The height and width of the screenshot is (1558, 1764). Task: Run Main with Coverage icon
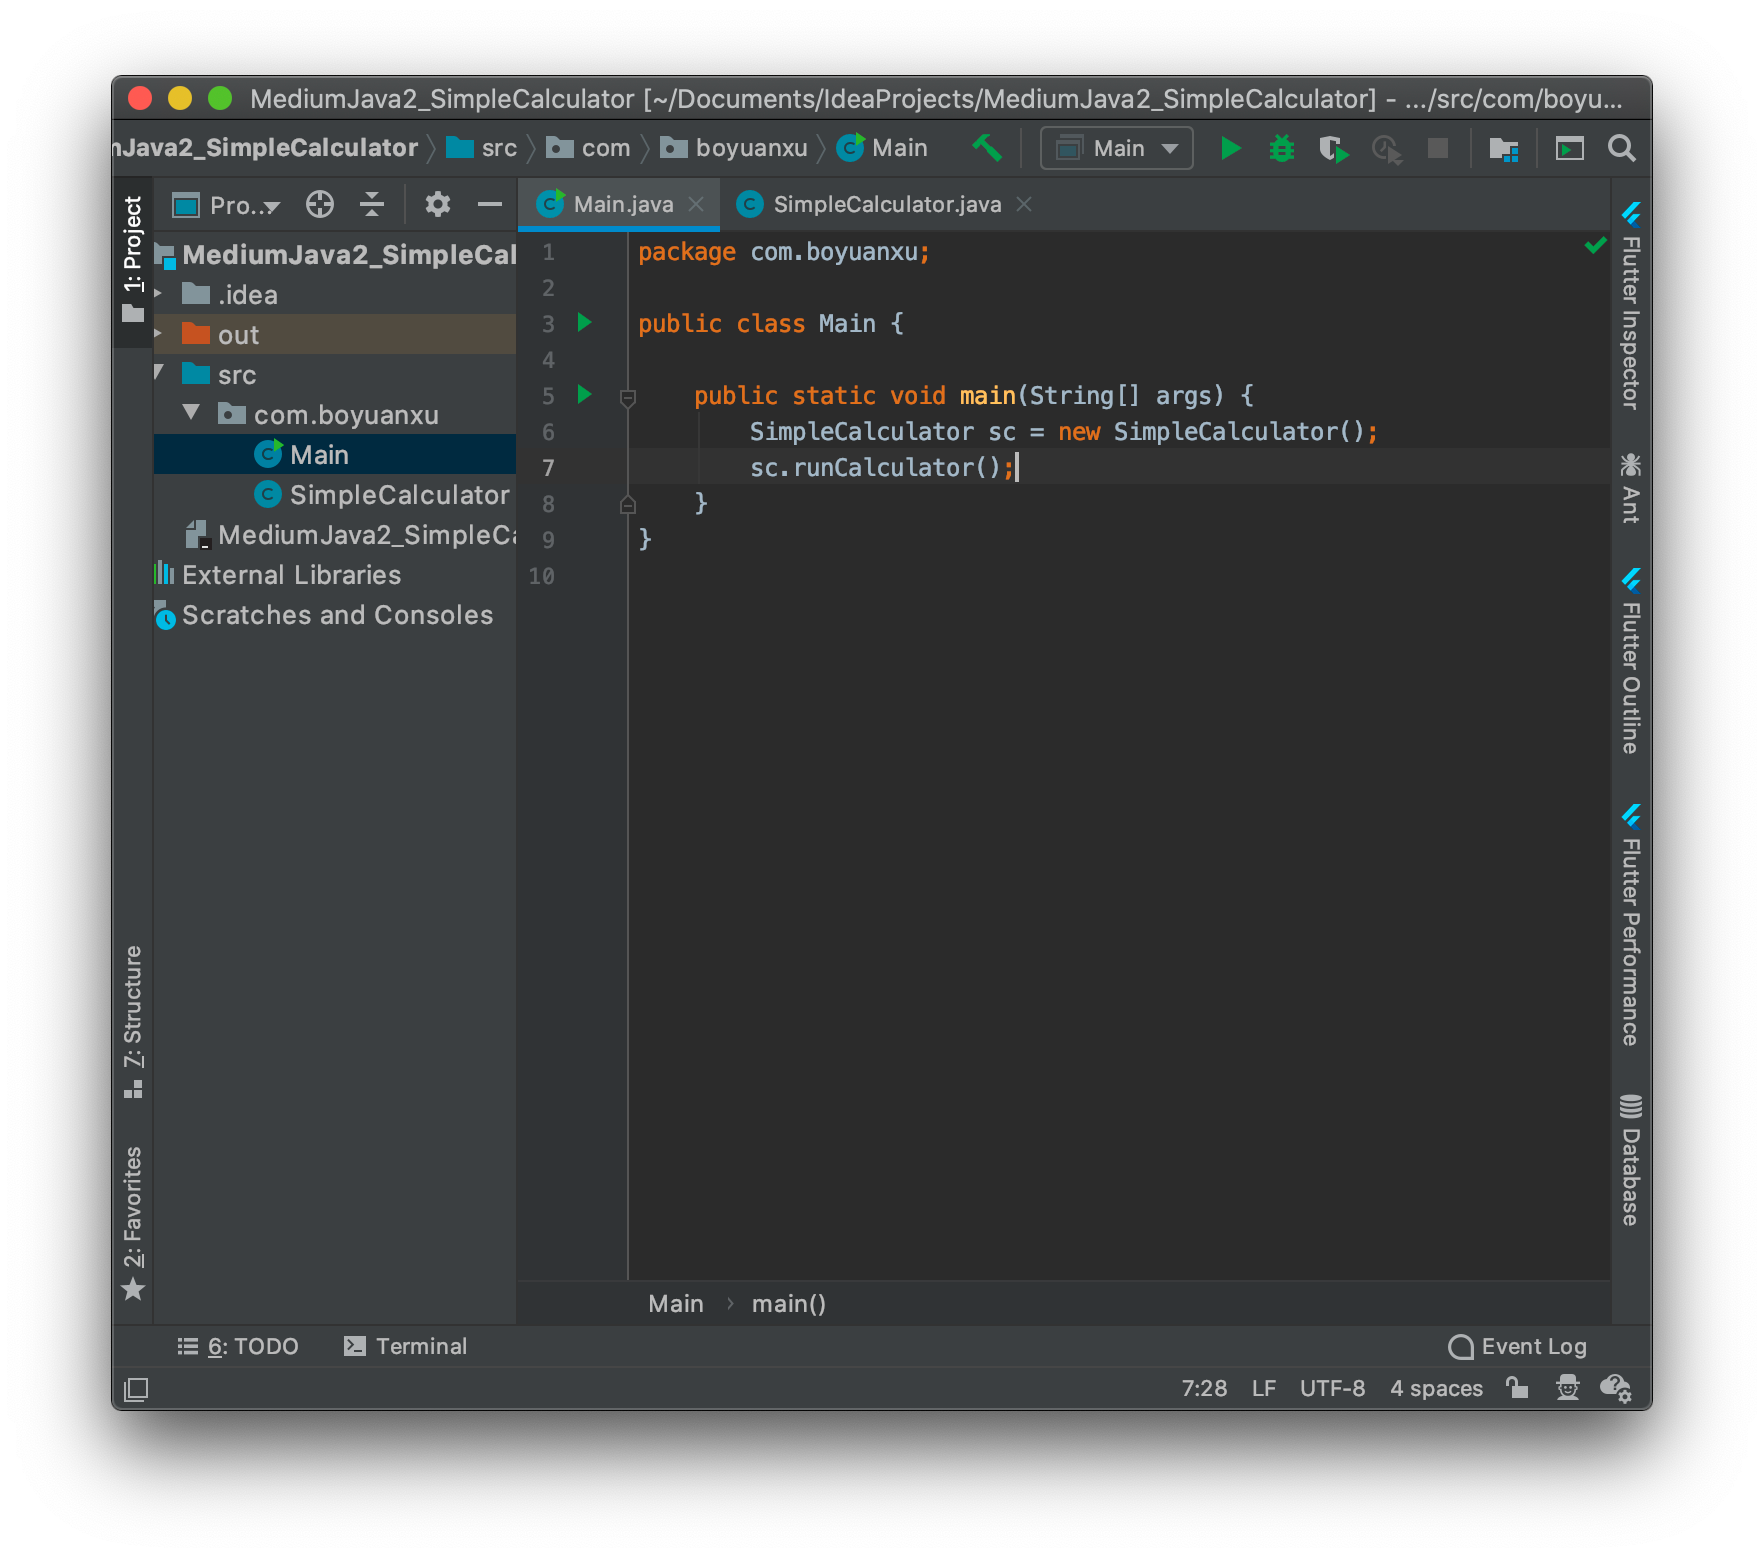[1333, 147]
